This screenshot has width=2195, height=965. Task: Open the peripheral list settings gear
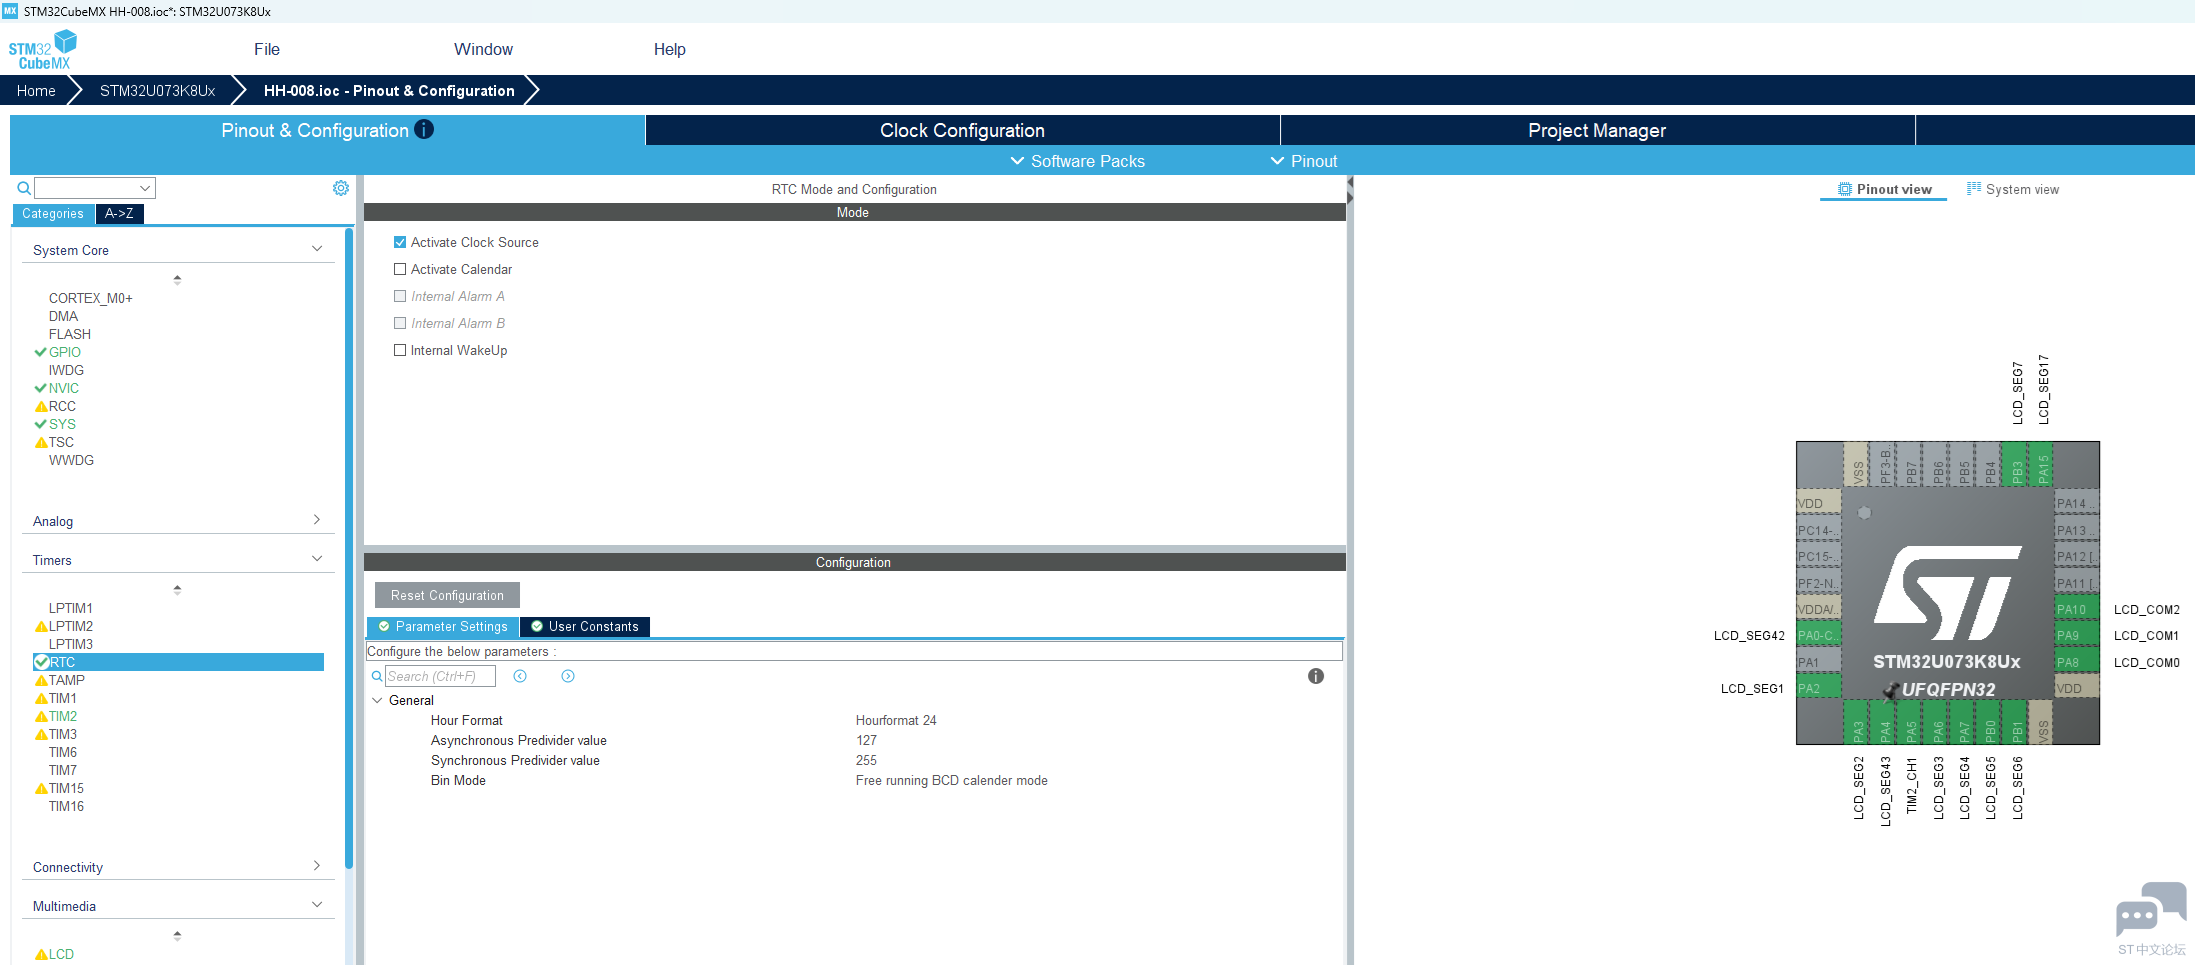tap(341, 188)
